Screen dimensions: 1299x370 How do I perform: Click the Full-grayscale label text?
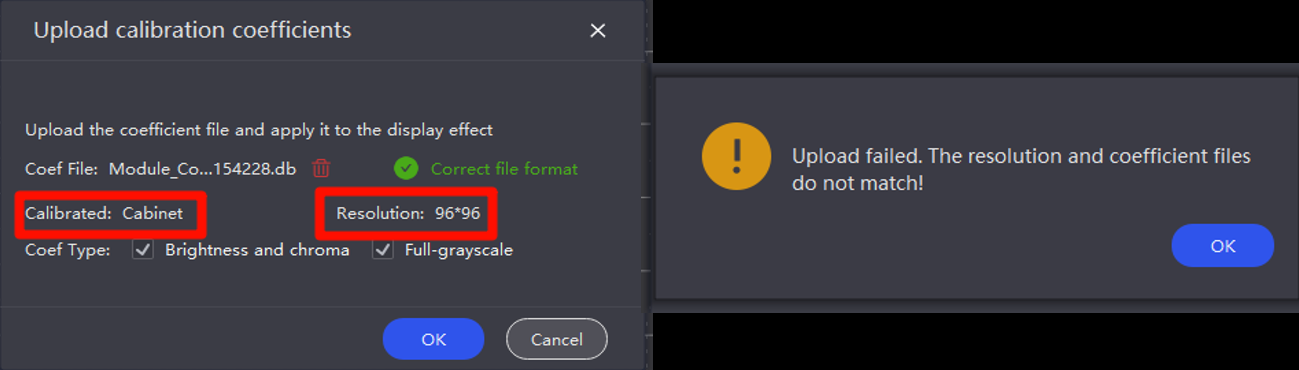point(459,250)
